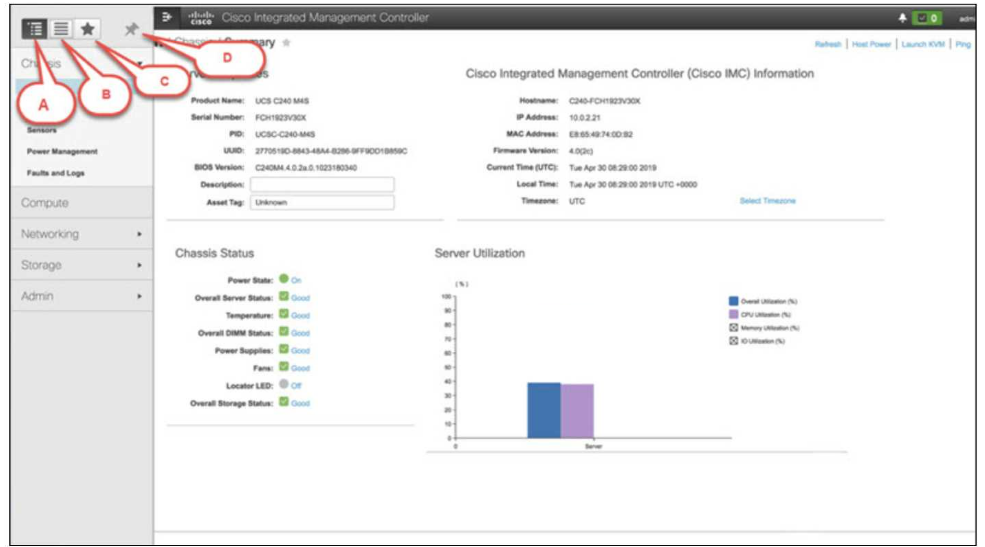Open the Compute menu item
Viewport: 985px width, 547px height.
click(x=46, y=203)
